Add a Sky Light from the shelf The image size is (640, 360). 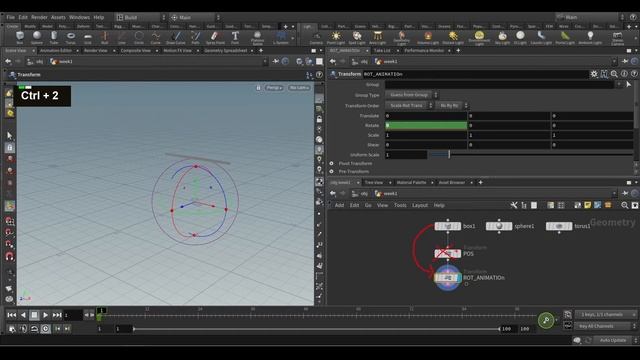pos(502,38)
